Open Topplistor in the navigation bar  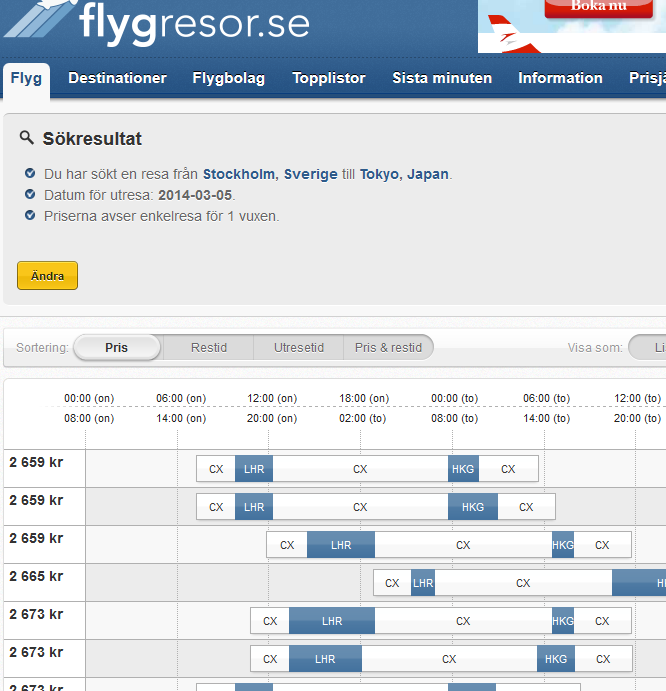329,78
